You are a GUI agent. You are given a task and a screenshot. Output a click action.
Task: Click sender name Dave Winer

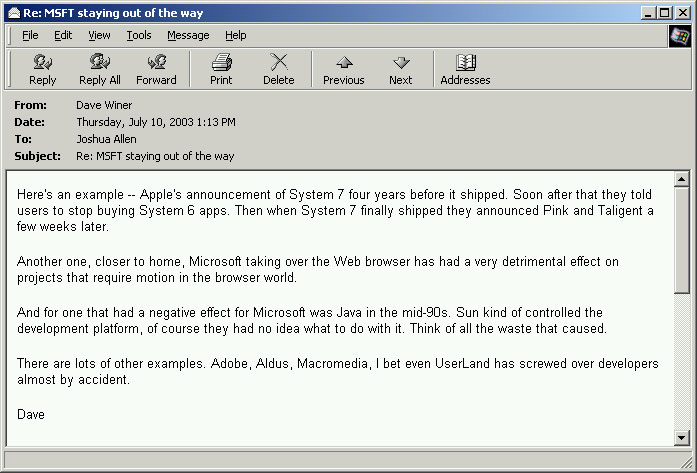[x=104, y=105]
